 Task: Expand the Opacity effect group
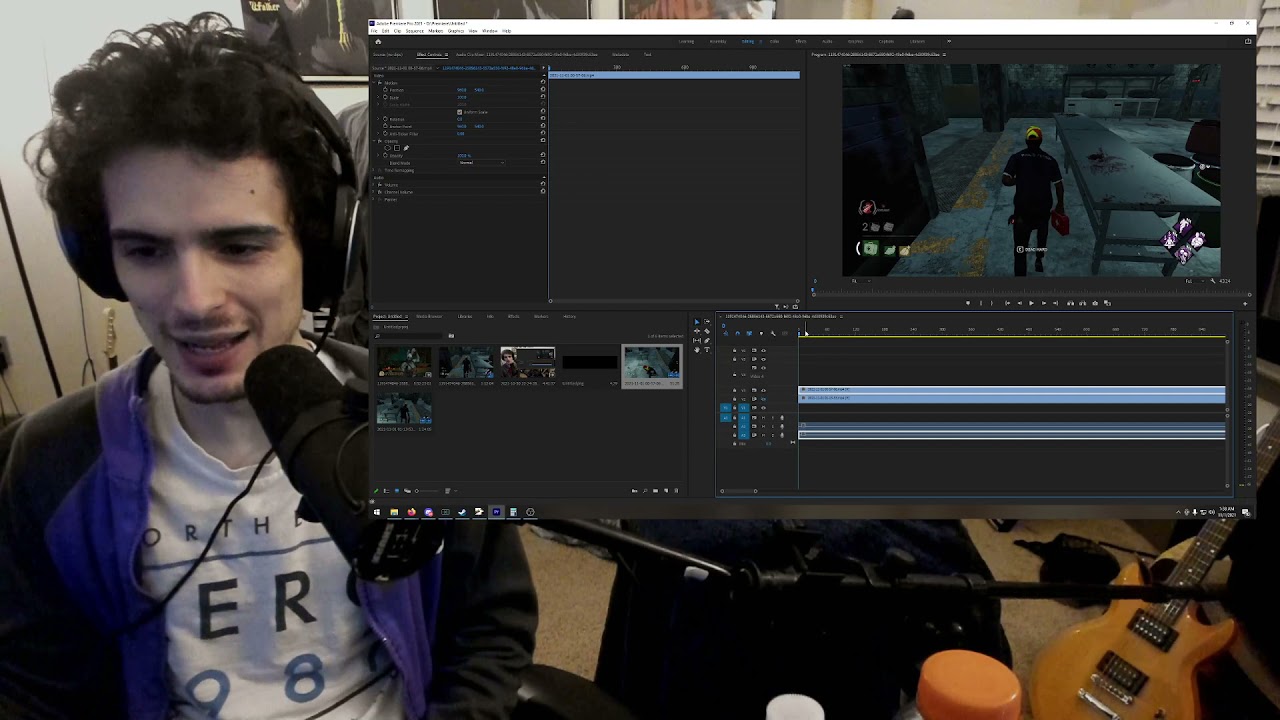[374, 141]
